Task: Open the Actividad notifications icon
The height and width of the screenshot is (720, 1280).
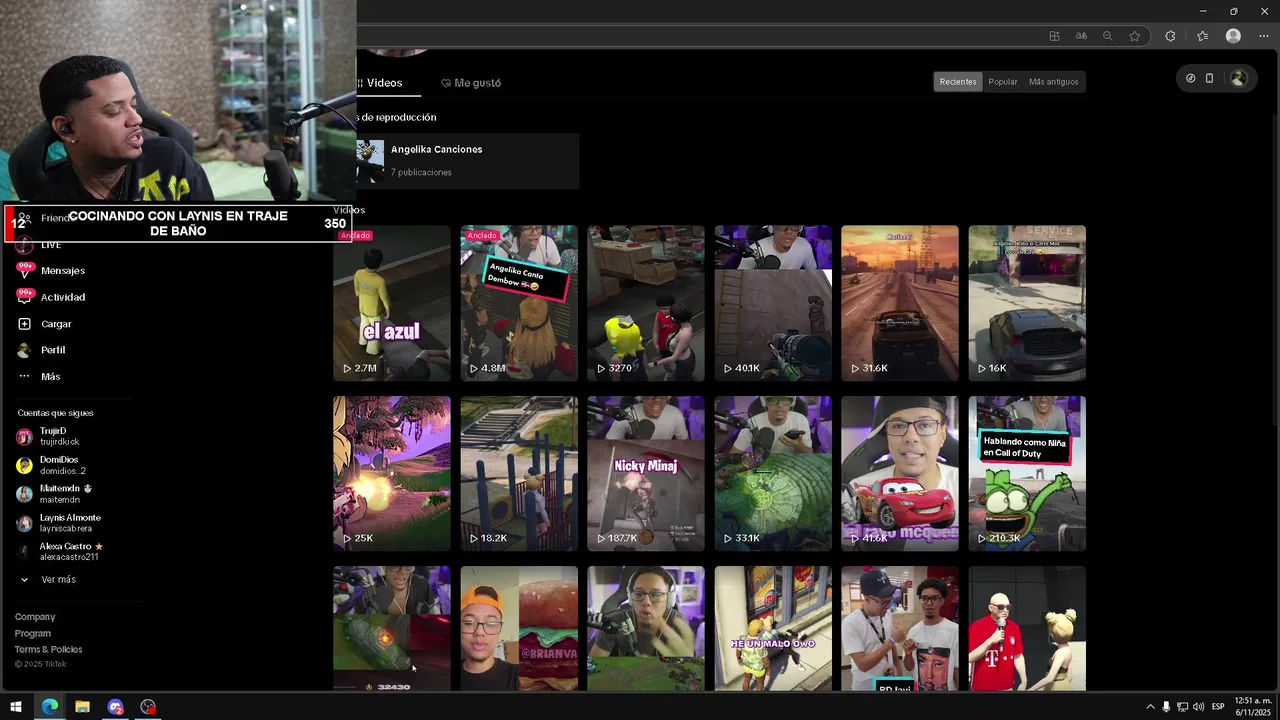Action: (25, 296)
